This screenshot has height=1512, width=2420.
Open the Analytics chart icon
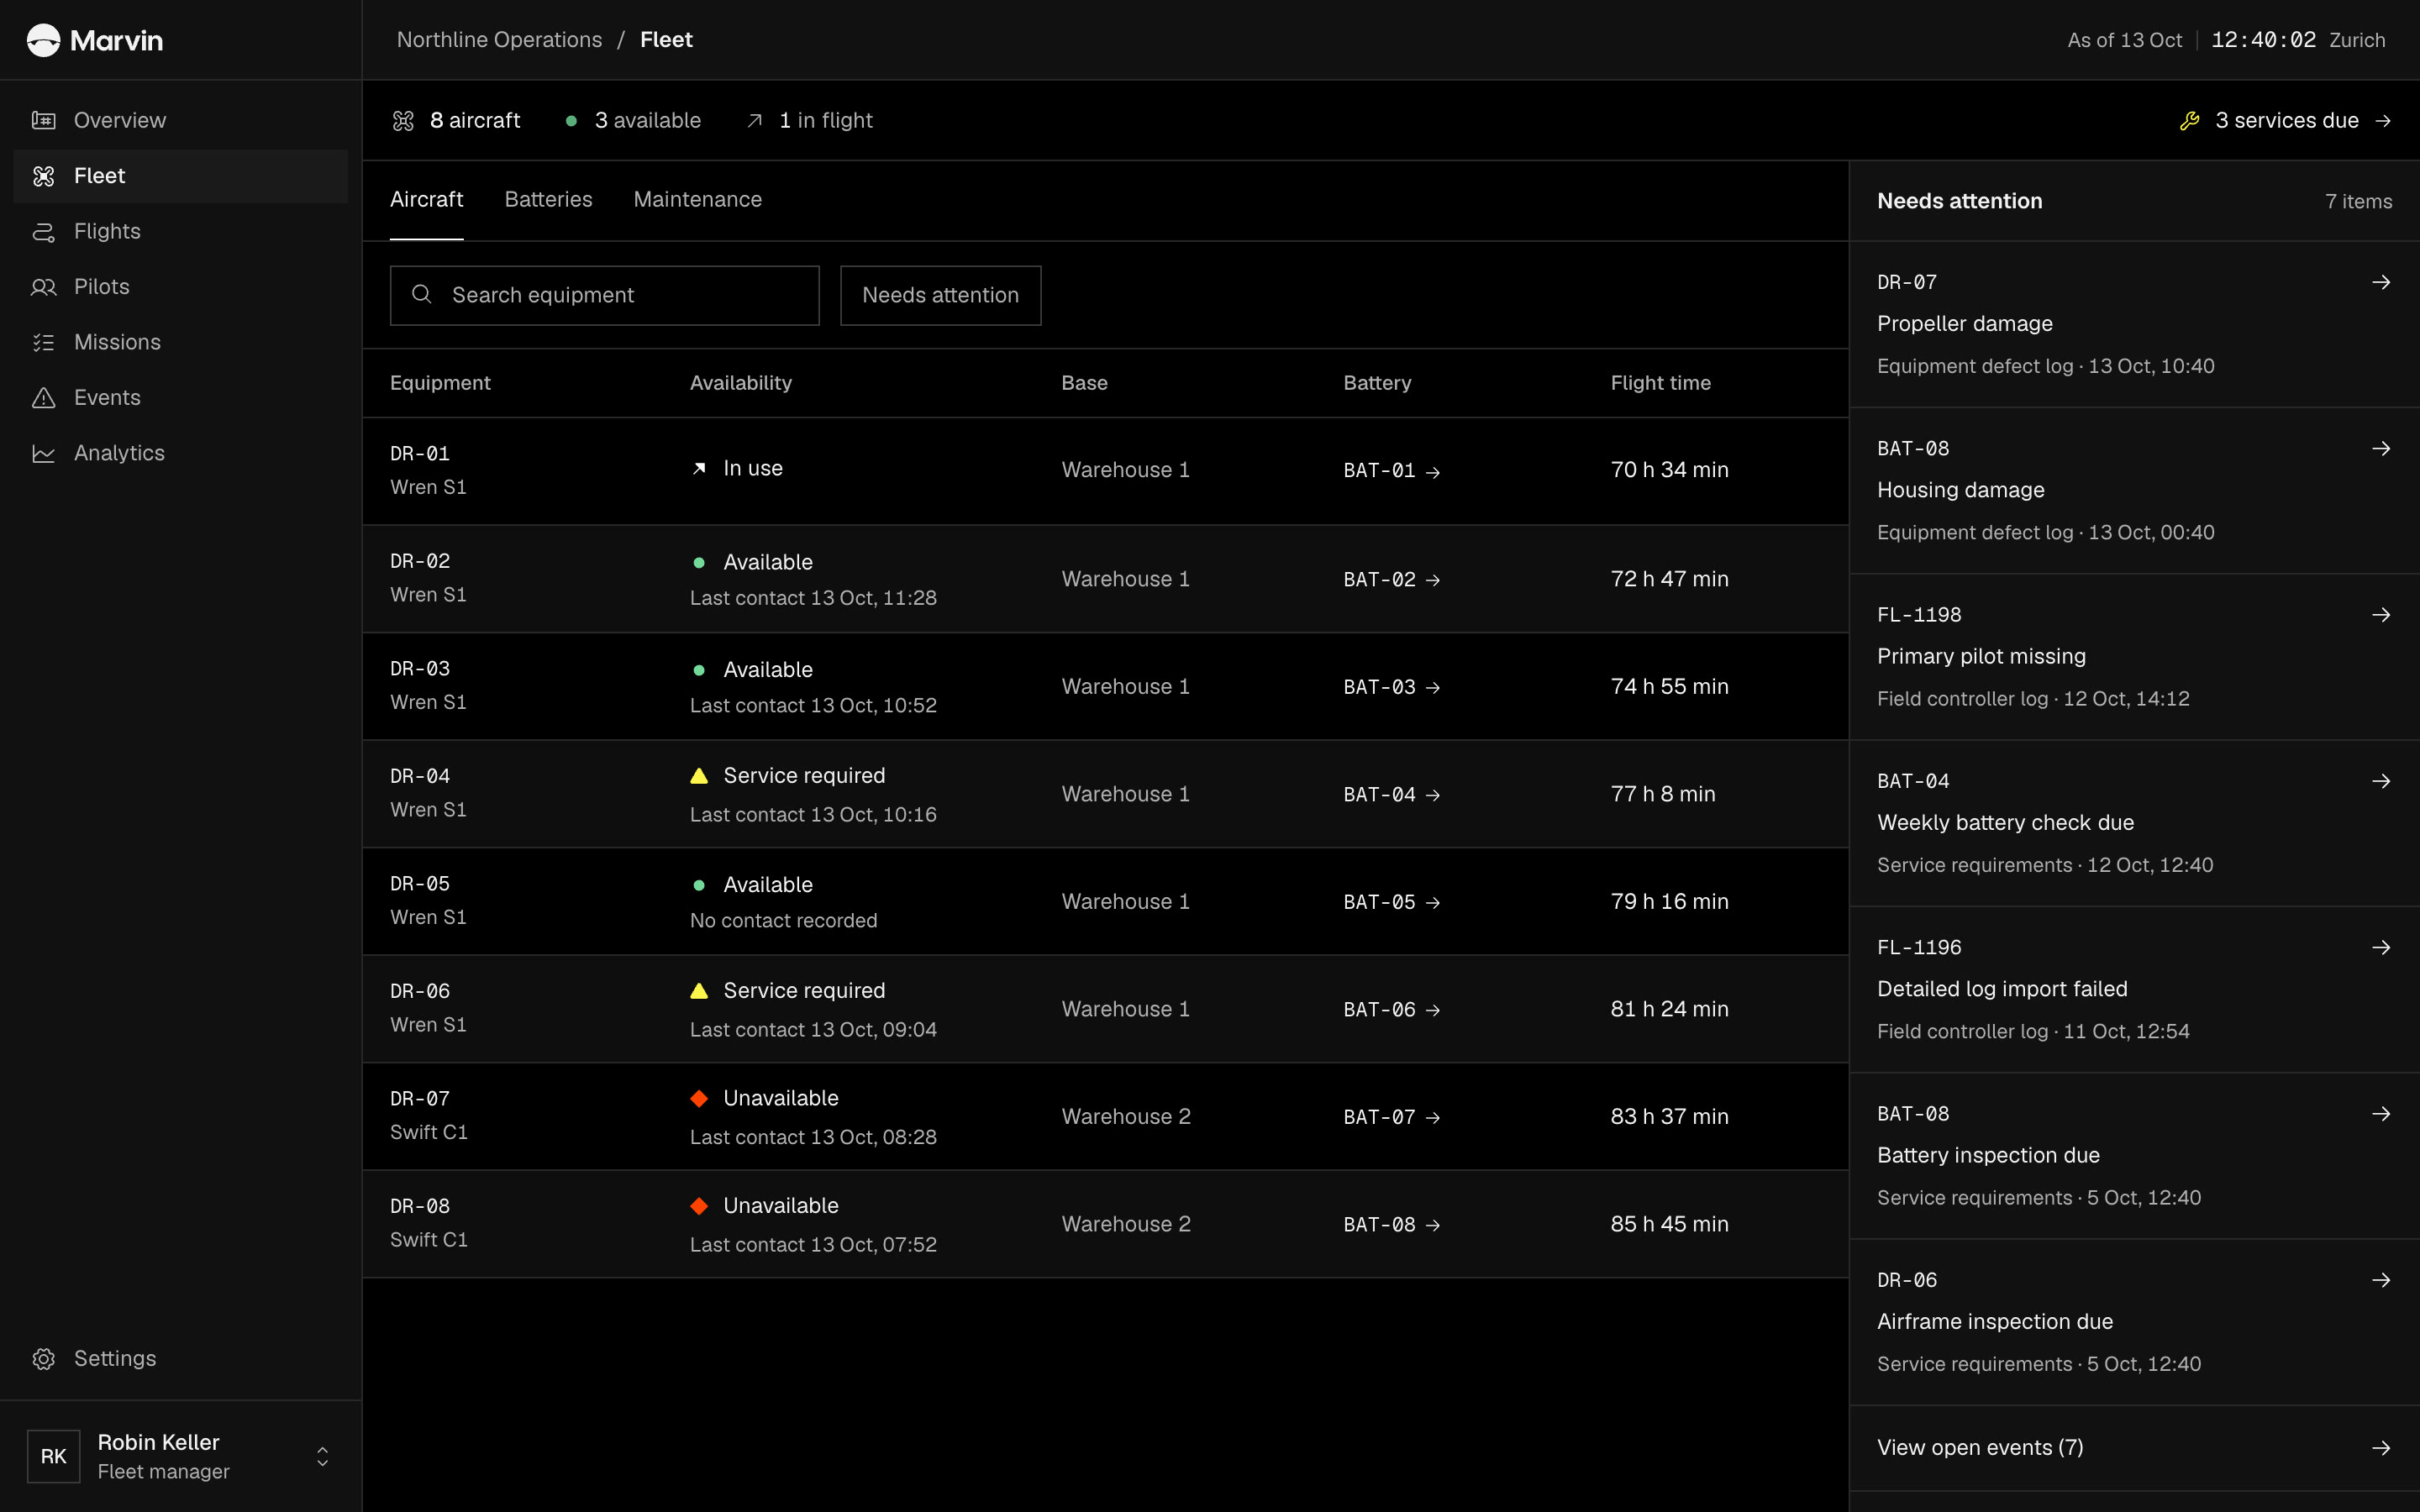(43, 453)
